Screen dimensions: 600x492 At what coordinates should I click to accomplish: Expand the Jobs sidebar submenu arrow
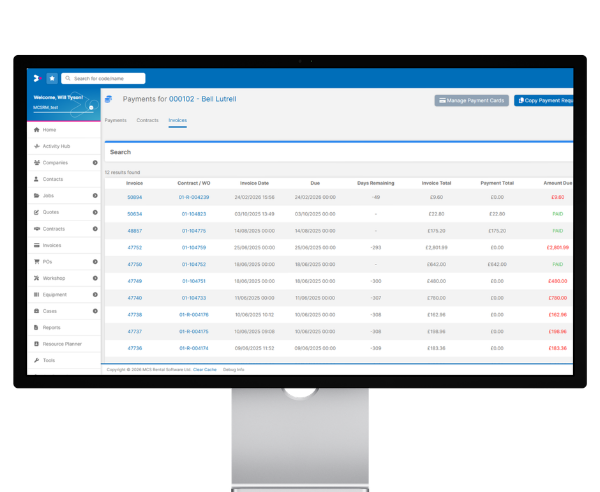pyautogui.click(x=94, y=195)
